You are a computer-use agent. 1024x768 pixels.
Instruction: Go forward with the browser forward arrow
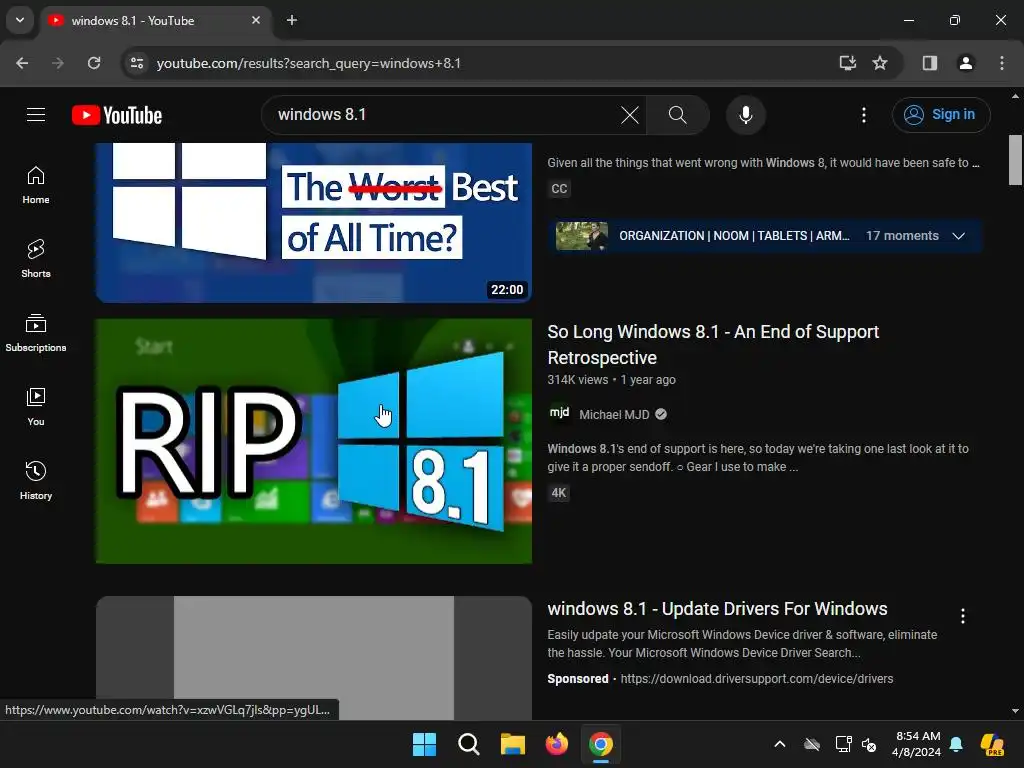pyautogui.click(x=58, y=63)
